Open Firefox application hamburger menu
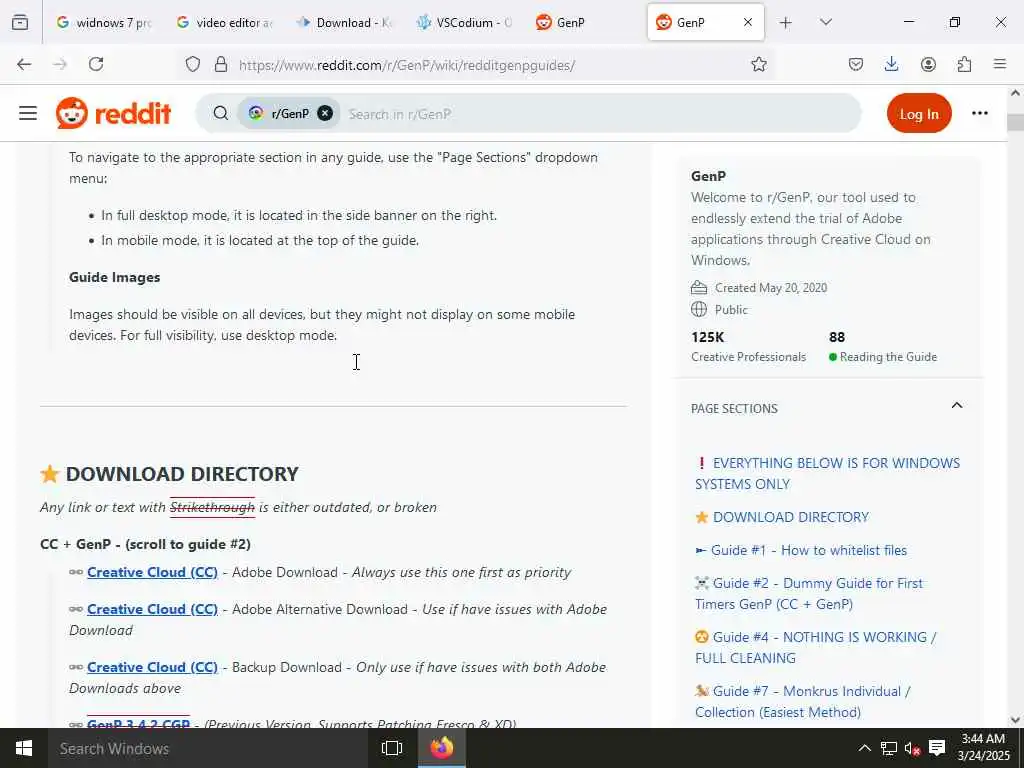Image resolution: width=1024 pixels, height=768 pixels. pyautogui.click(x=1000, y=64)
